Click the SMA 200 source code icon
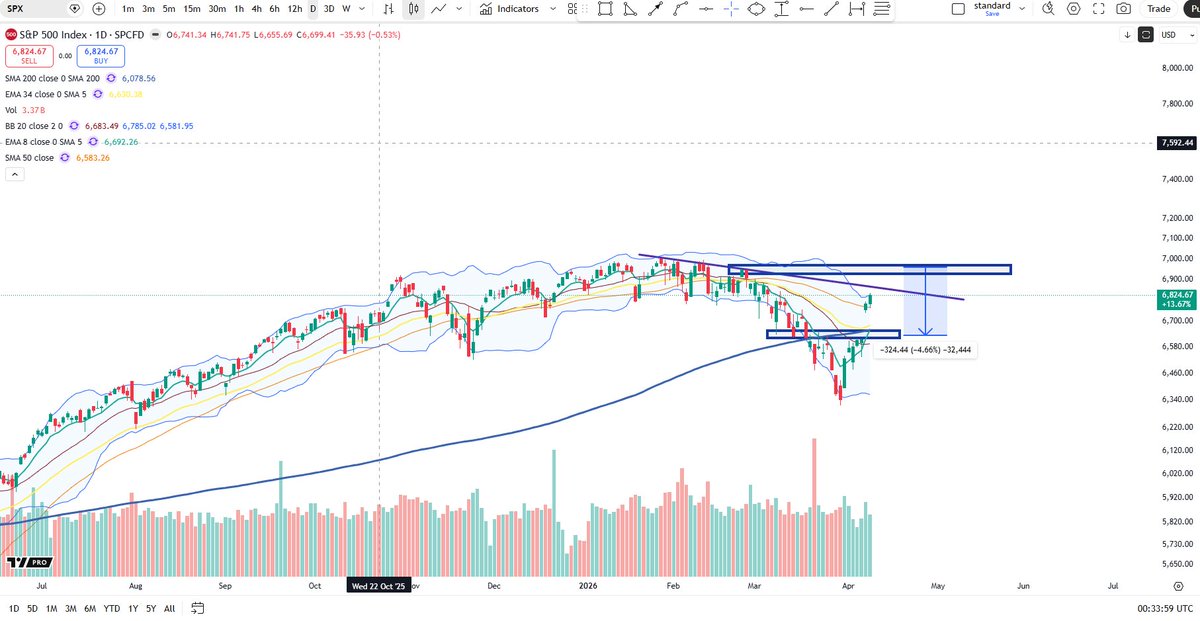This screenshot has height=621, width=1200. pos(111,78)
